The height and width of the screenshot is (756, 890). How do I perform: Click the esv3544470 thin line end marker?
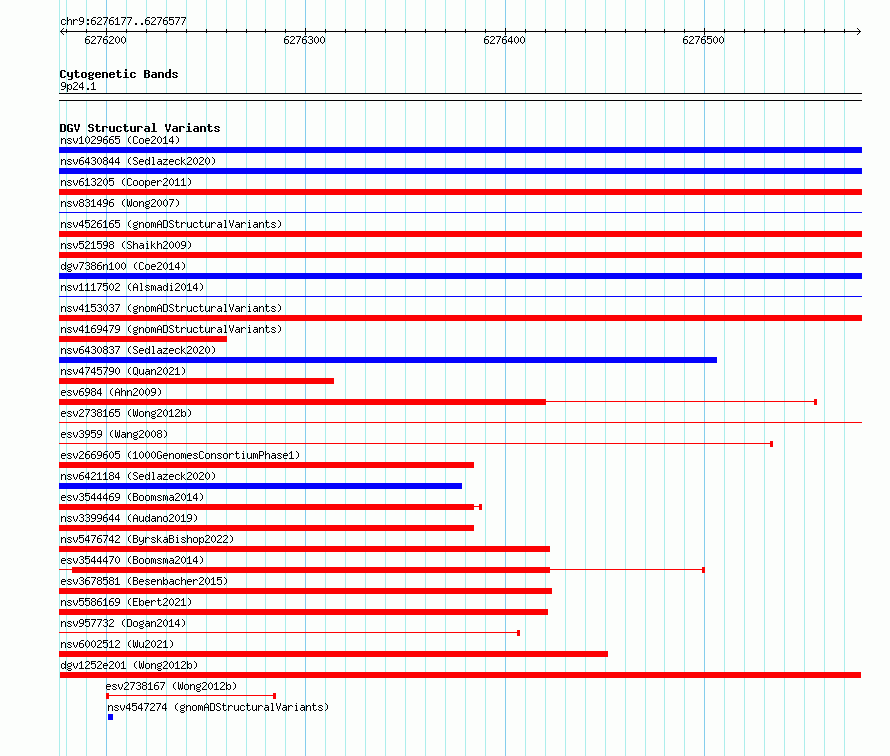click(x=703, y=570)
